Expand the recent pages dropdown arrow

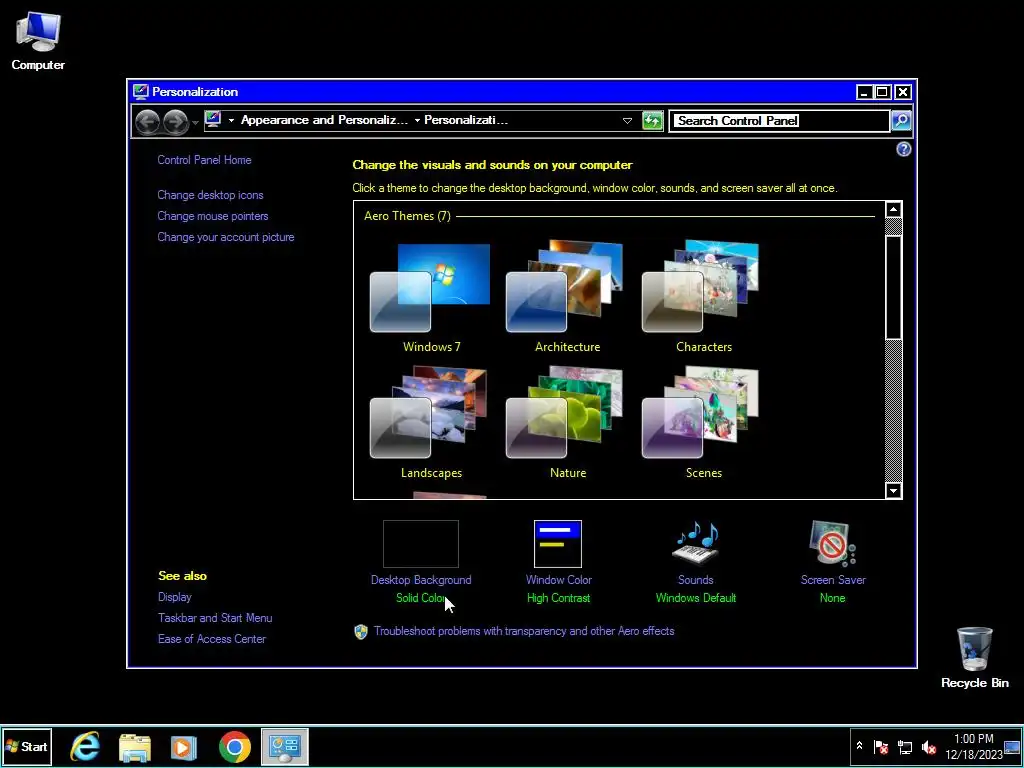tap(195, 123)
